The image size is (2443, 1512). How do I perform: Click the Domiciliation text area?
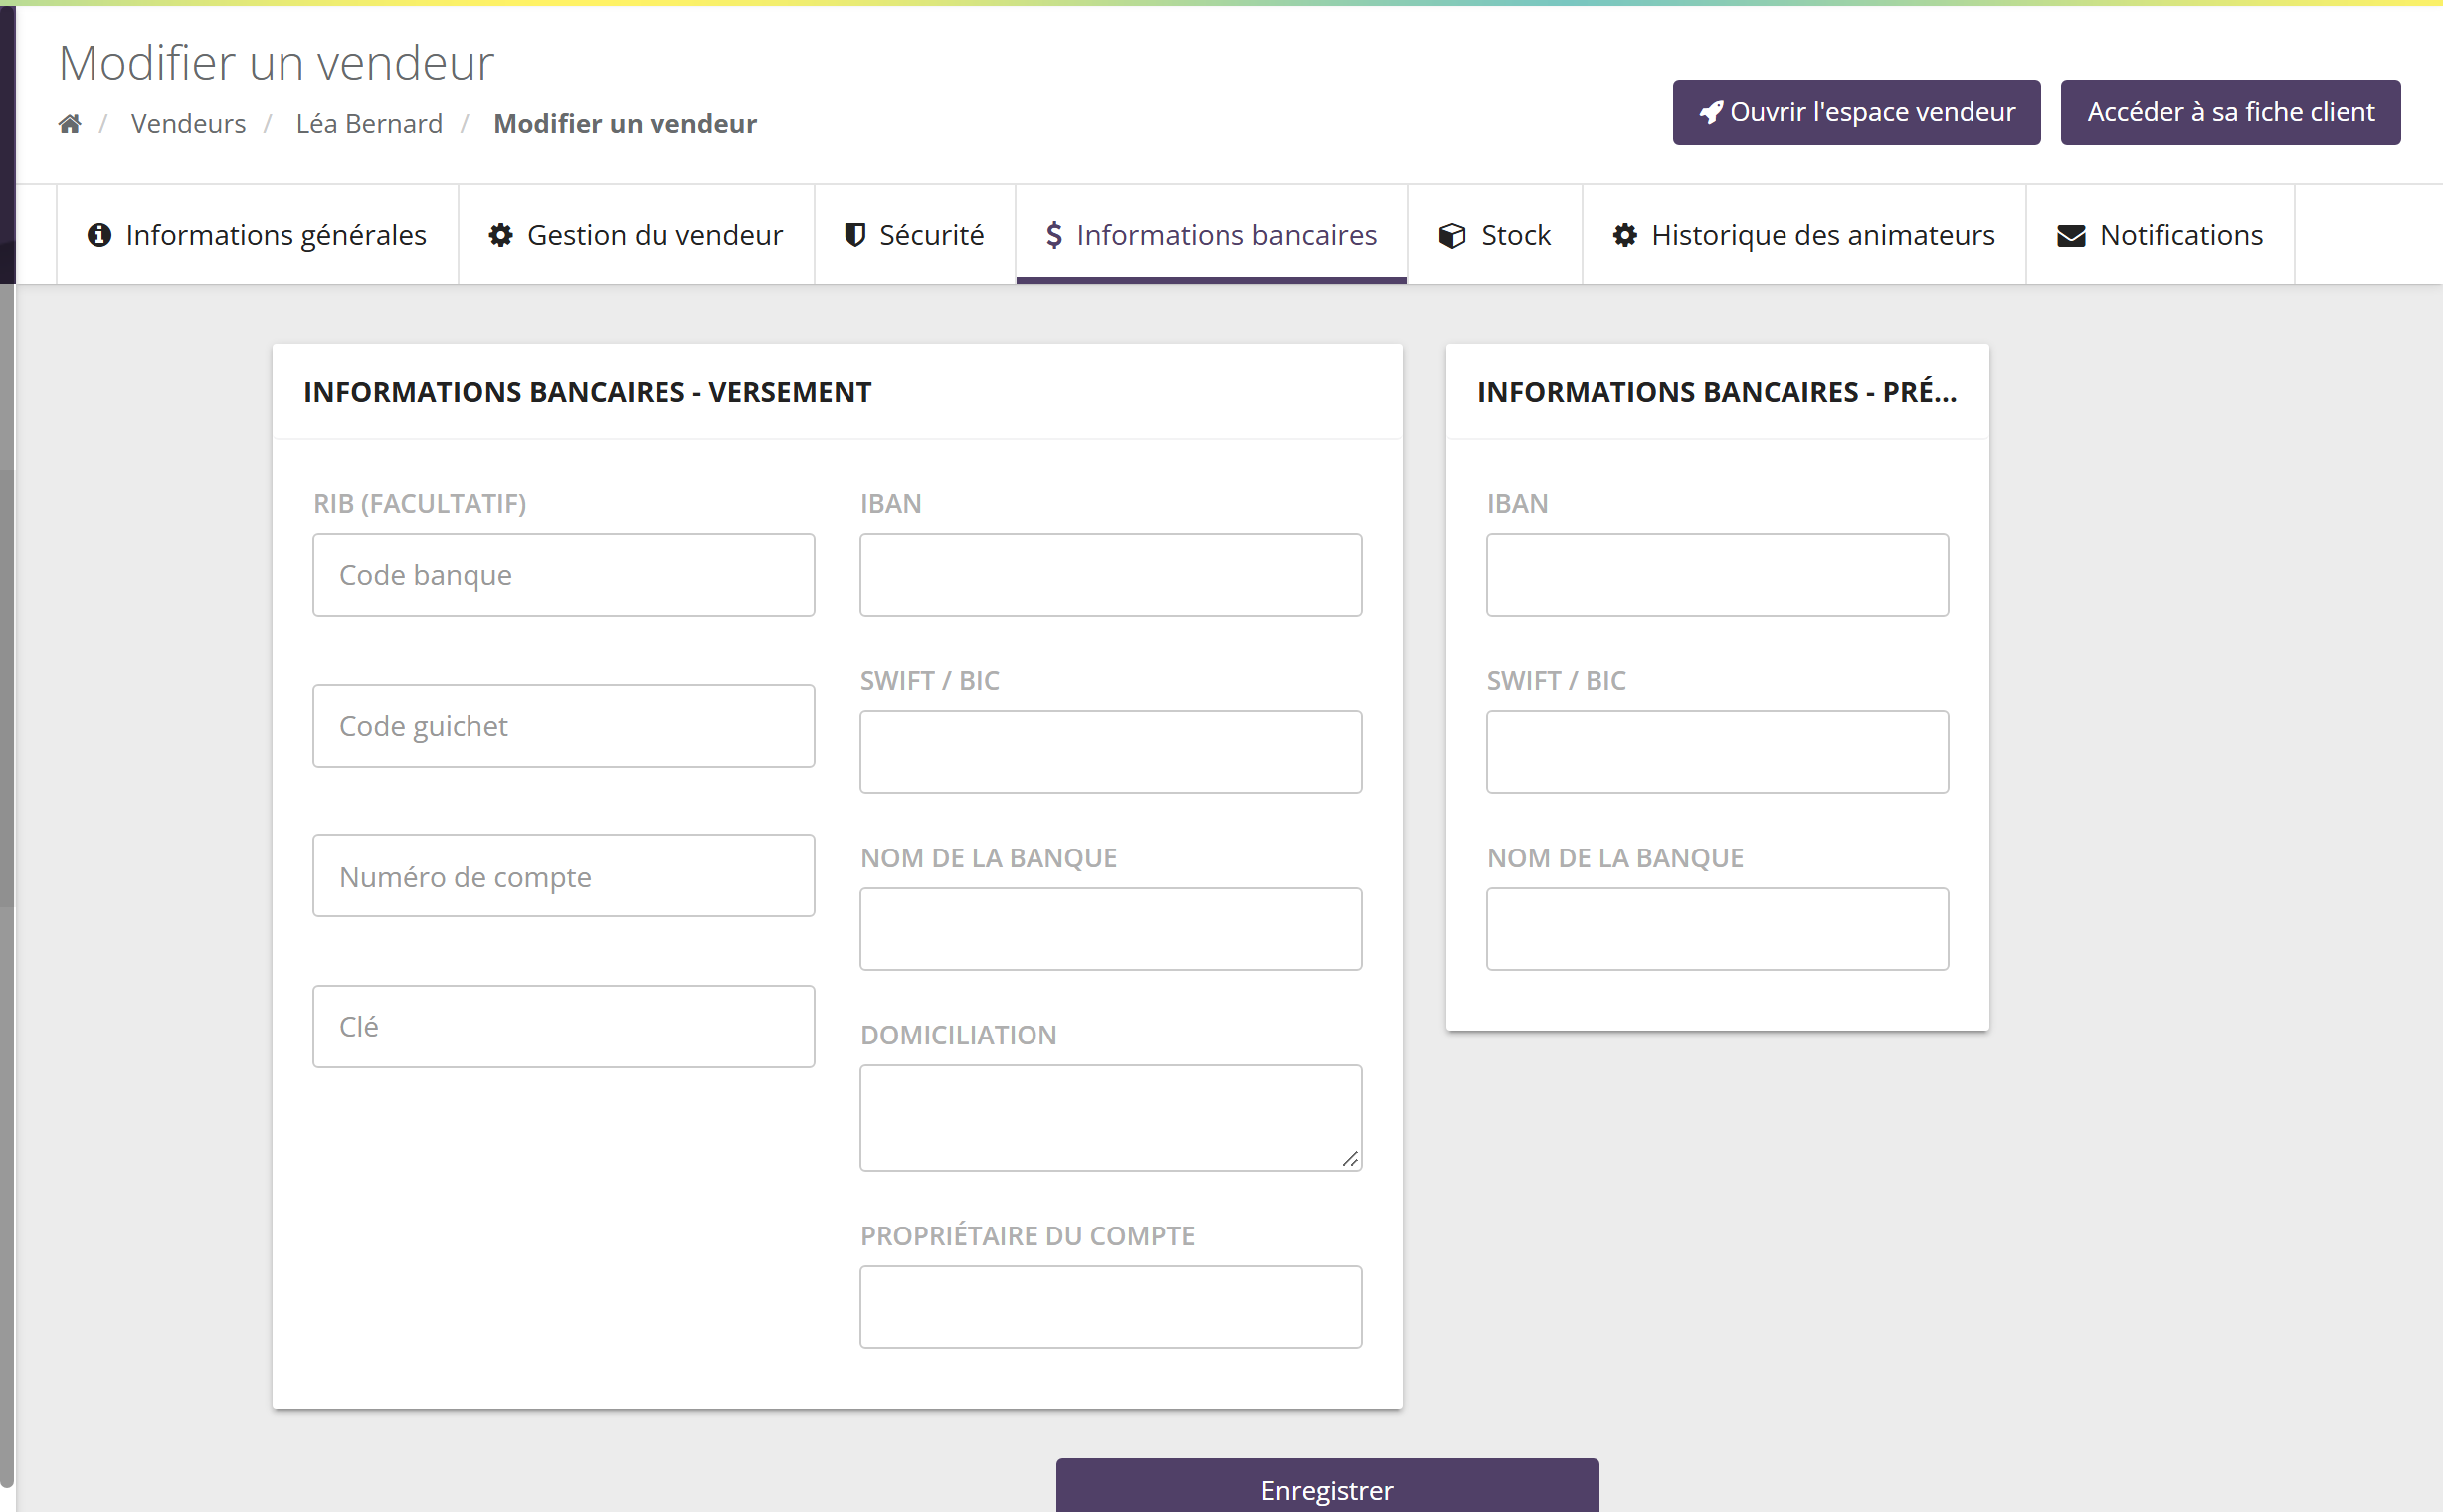click(1111, 1118)
